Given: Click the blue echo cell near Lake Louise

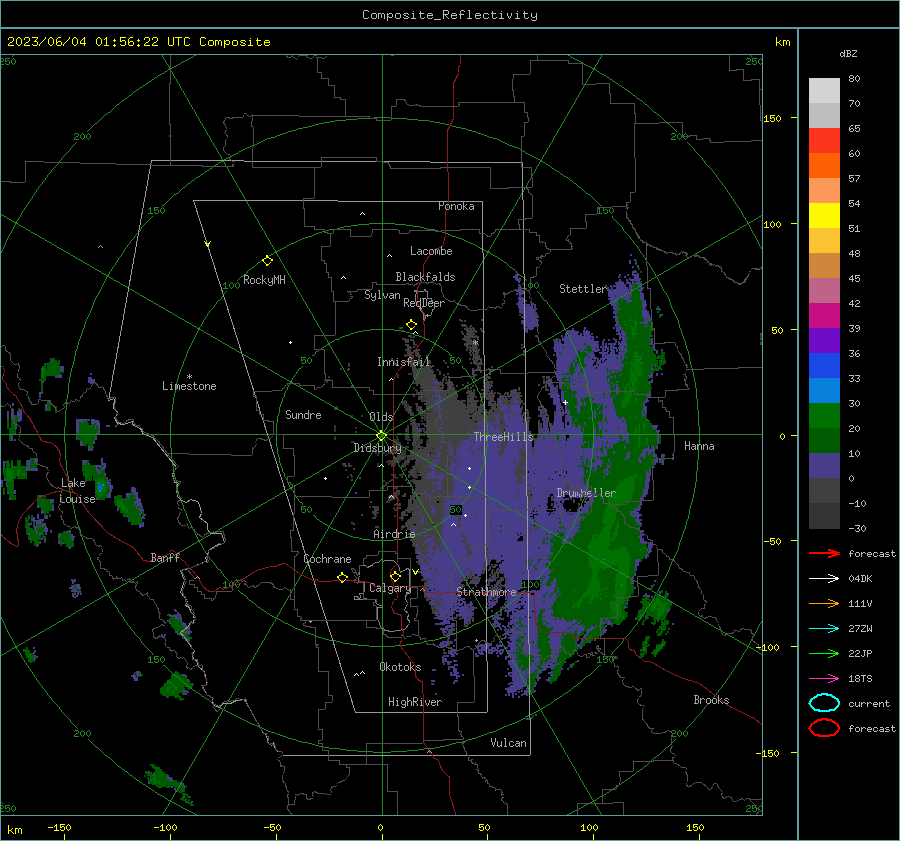Looking at the screenshot, I should pyautogui.click(x=102, y=488).
